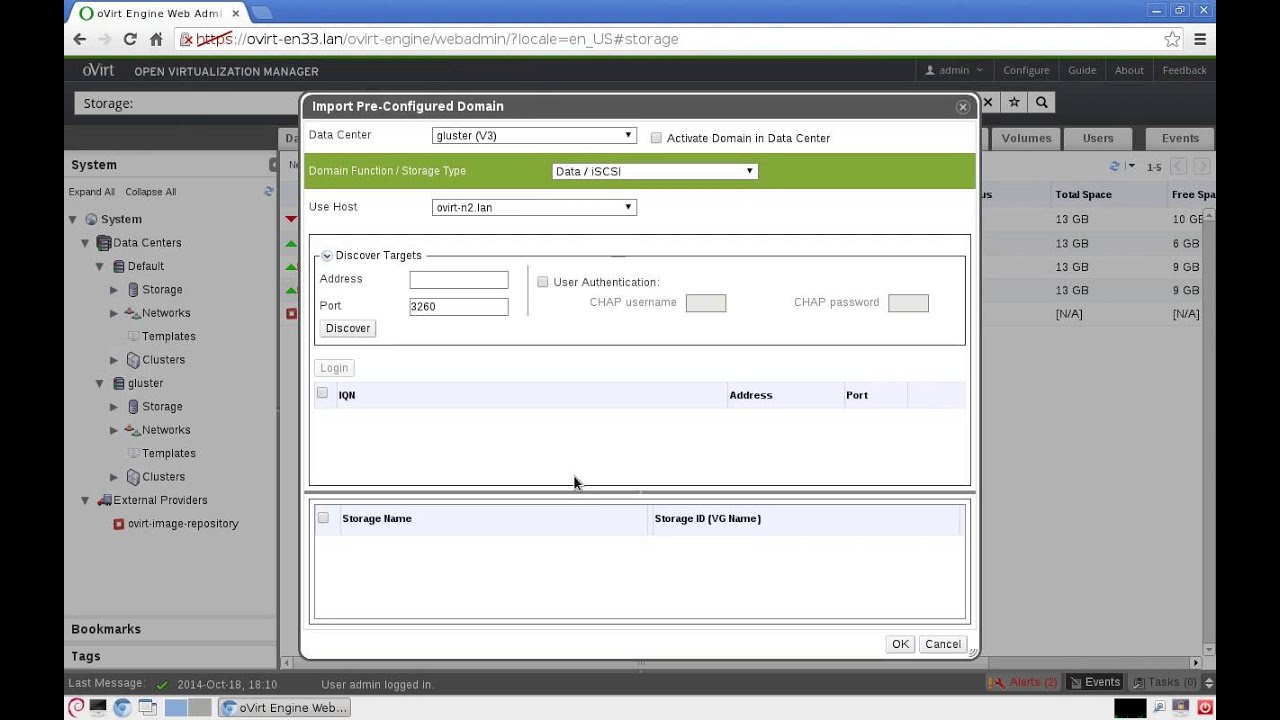This screenshot has width=1280, height=720.
Task: Expand Clusters under gluster data center
Action: click(114, 477)
